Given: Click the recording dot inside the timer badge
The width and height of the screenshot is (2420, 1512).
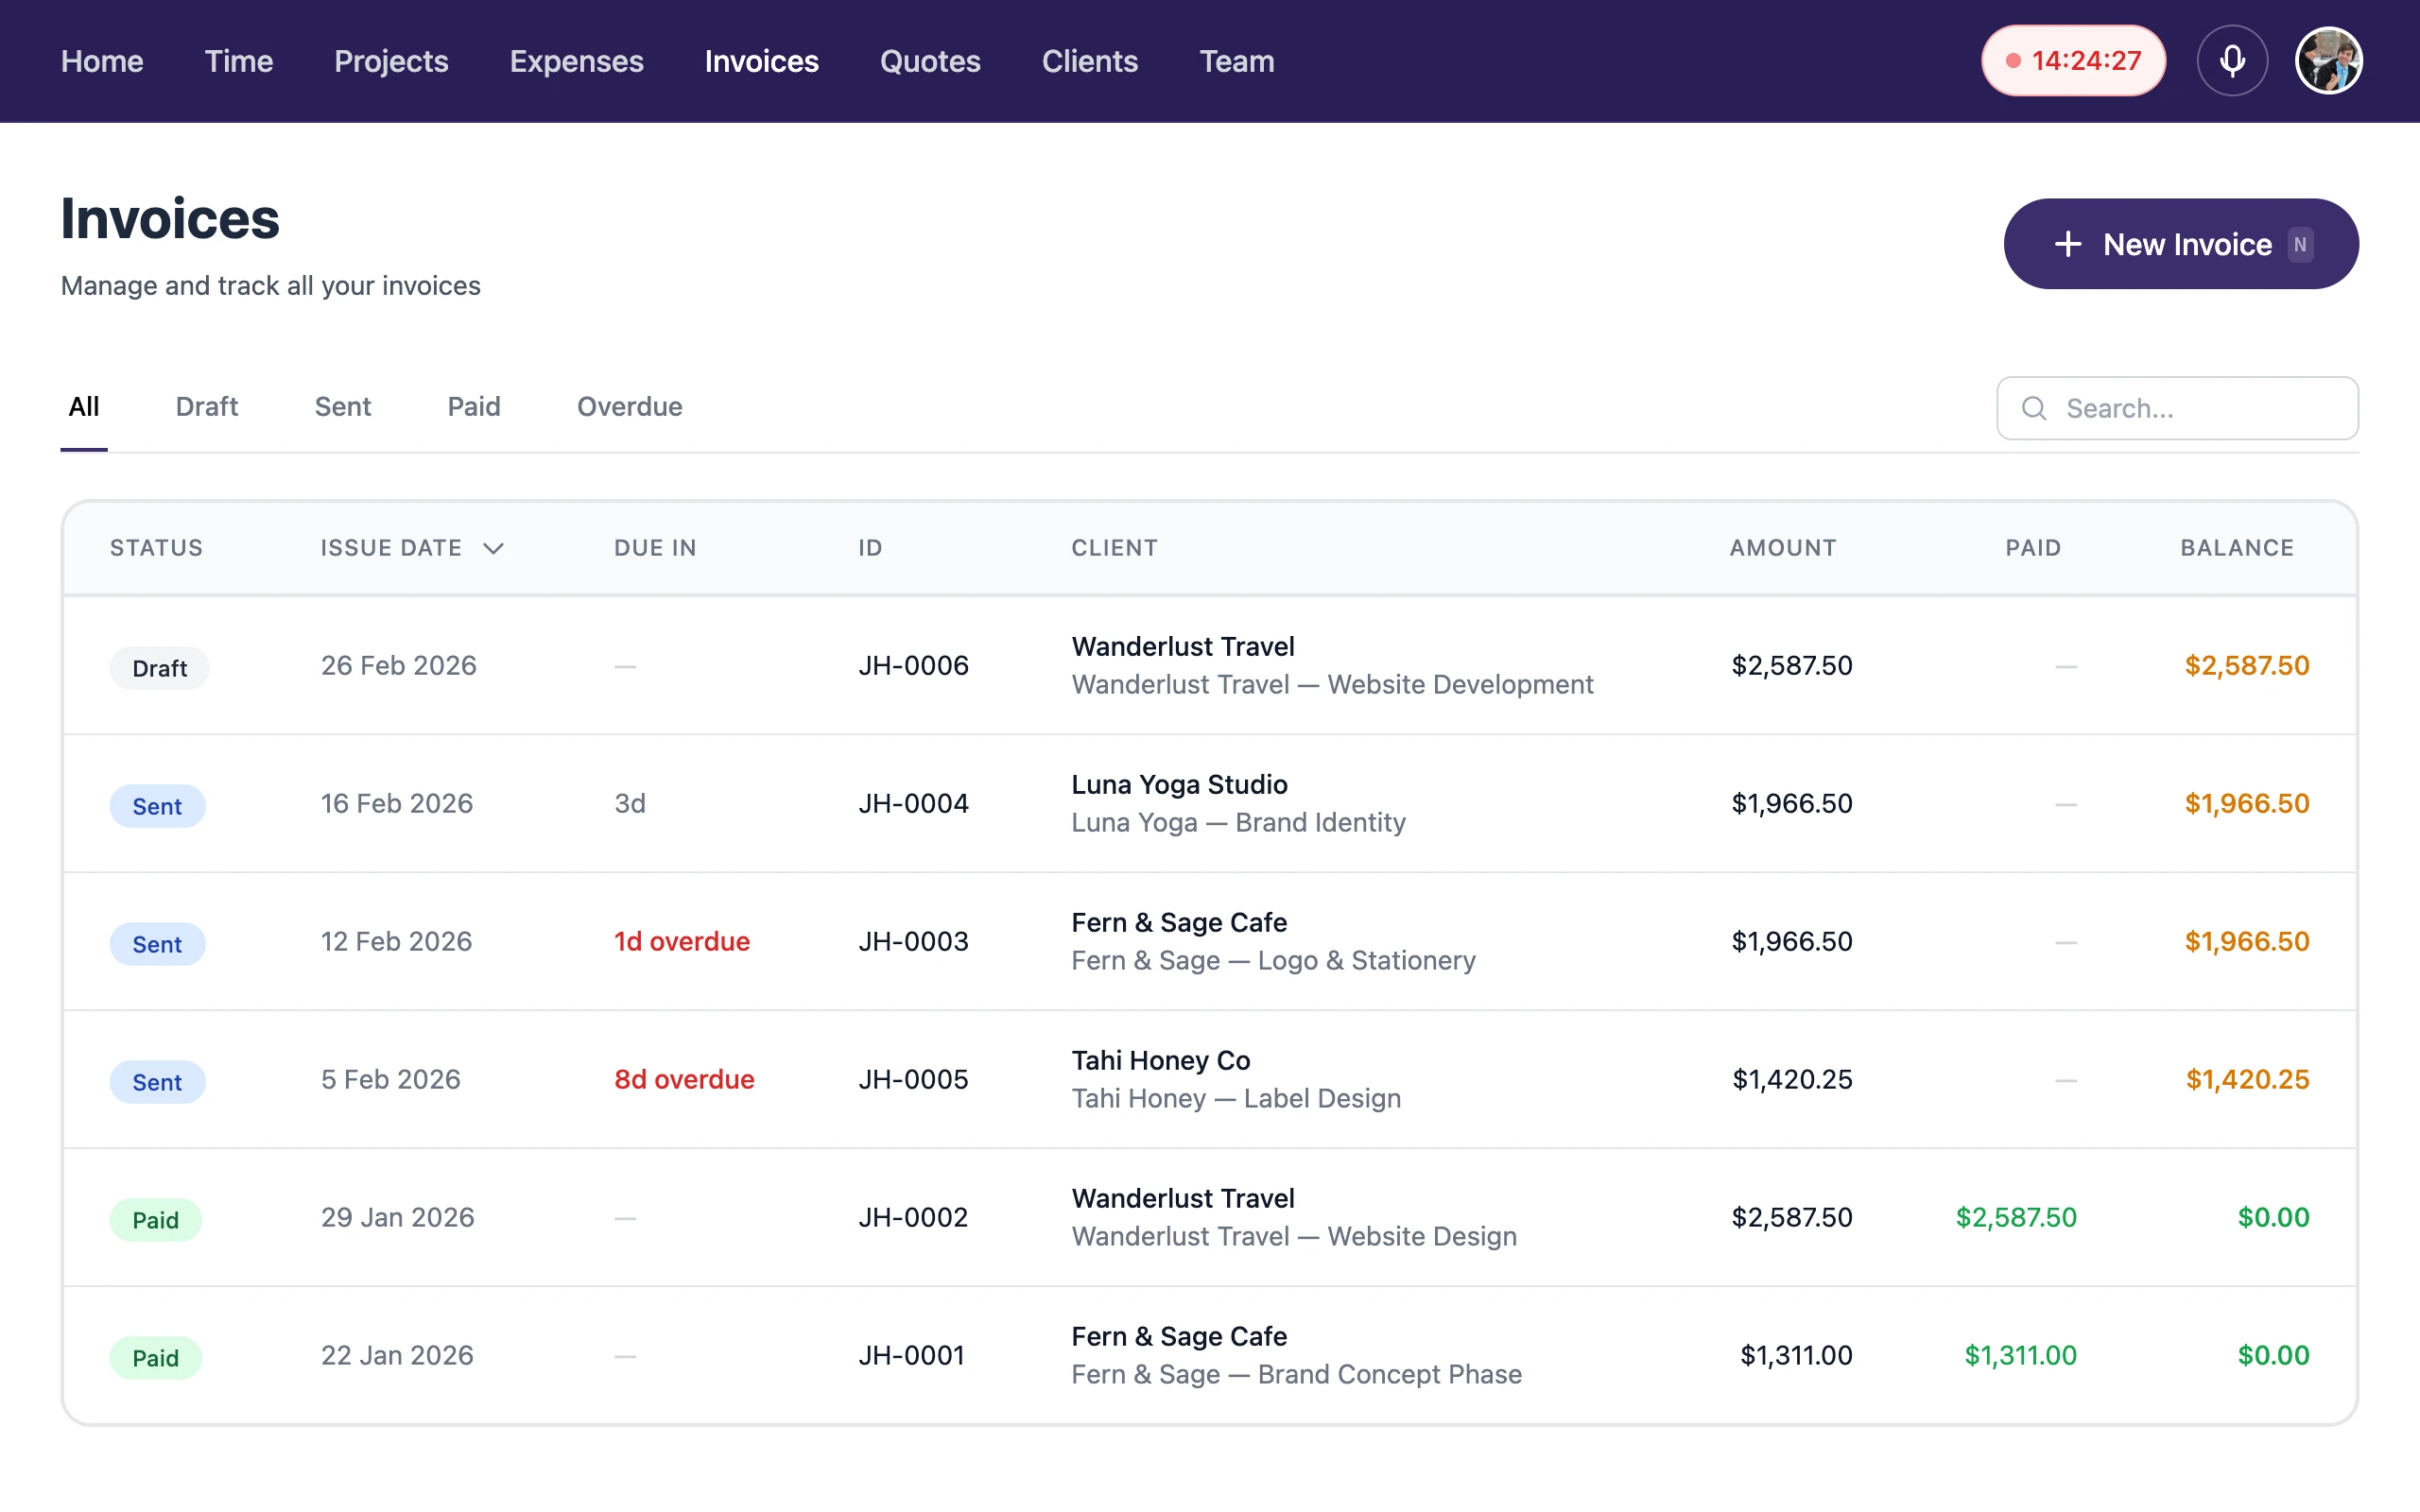Looking at the screenshot, I should pos(2014,61).
